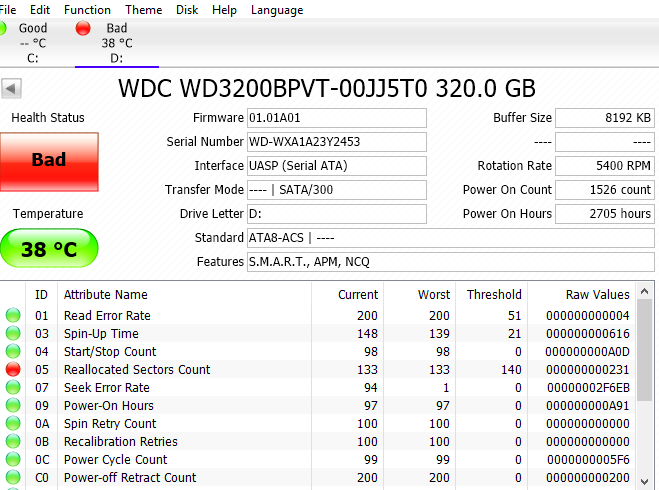Image resolution: width=659 pixels, height=490 pixels.
Task: Select the Power-On Hours attribute row
Action: (318, 406)
